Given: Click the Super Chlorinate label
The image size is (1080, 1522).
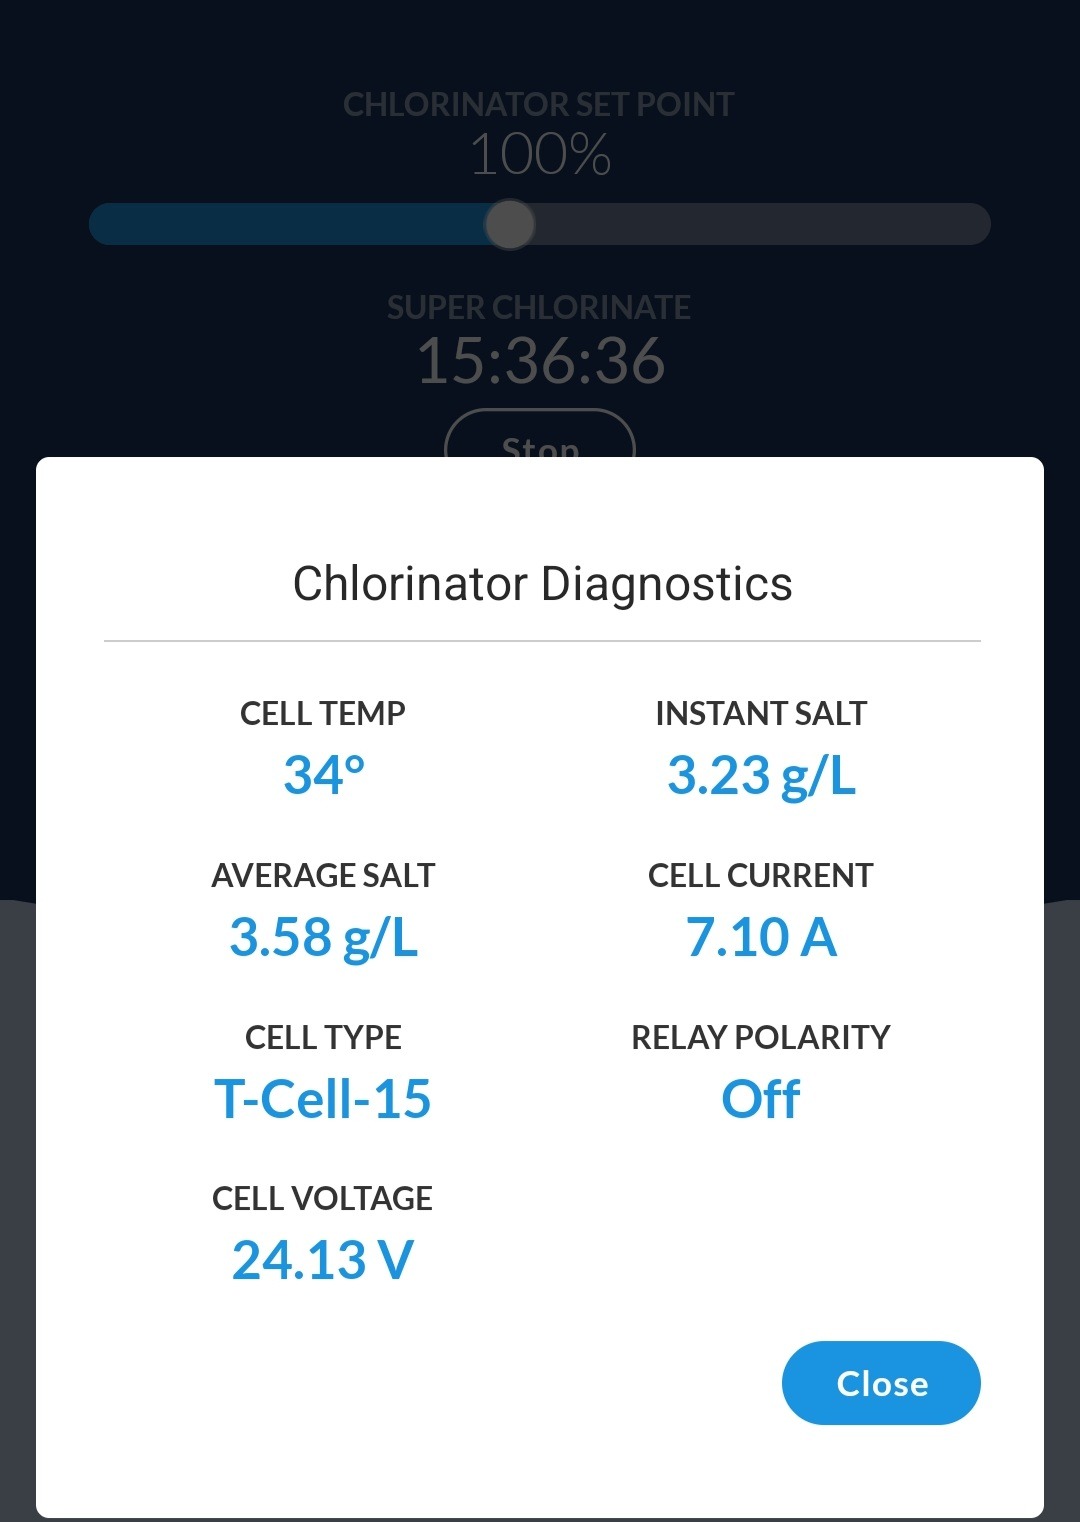Looking at the screenshot, I should coord(539,307).
